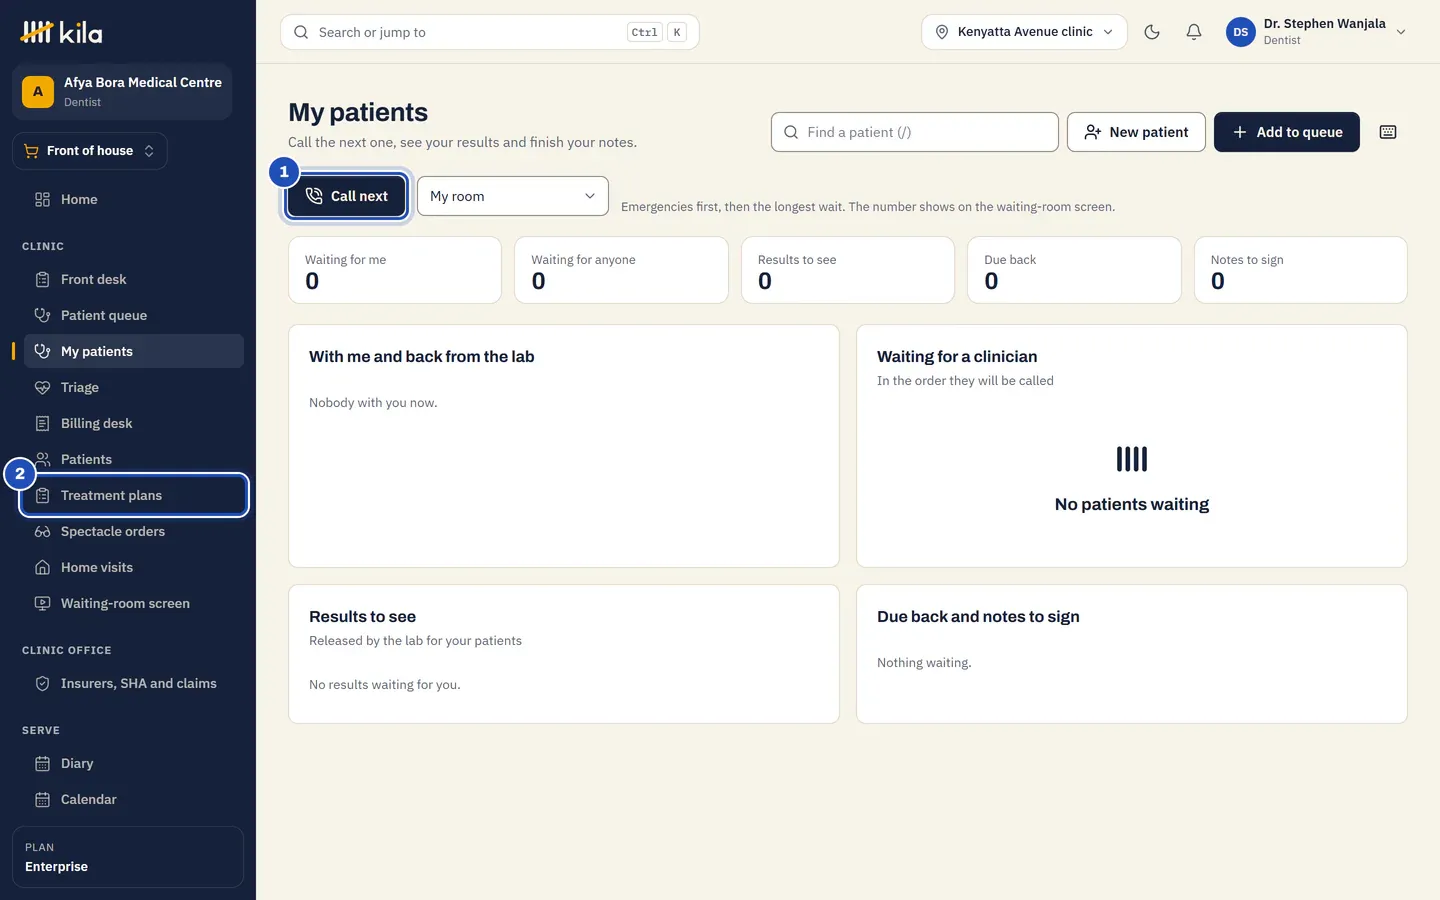Select the Results to see stat card
The width and height of the screenshot is (1440, 900).
point(848,270)
